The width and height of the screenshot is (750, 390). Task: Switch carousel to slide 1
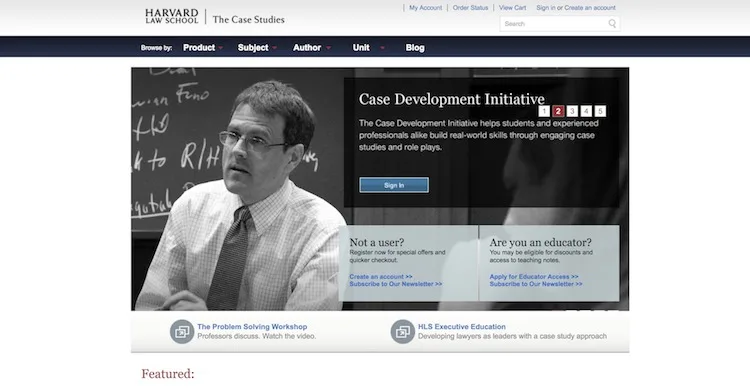[544, 111]
